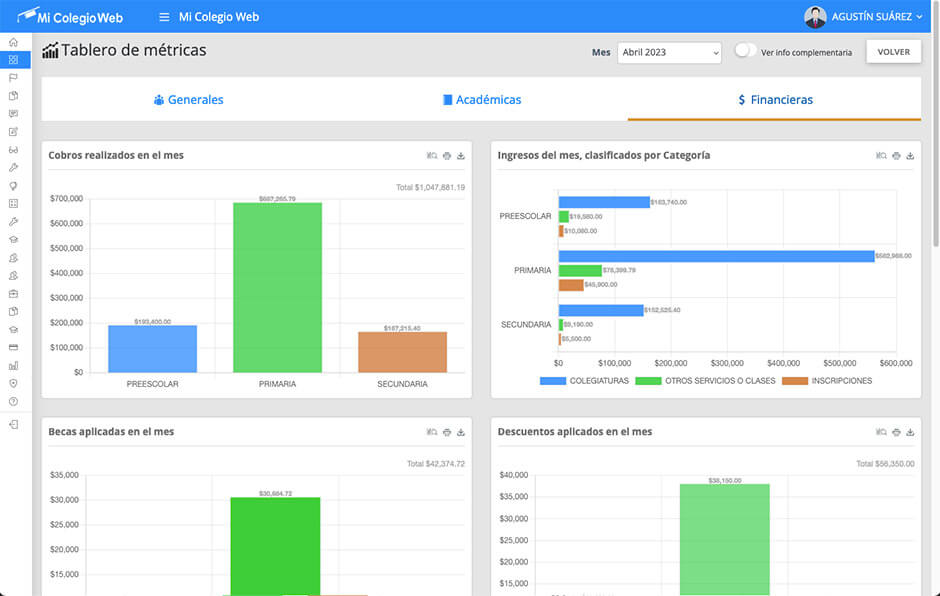Viewport: 940px width, 596px height.
Task: Switch to the Académicas tab
Action: tap(481, 100)
